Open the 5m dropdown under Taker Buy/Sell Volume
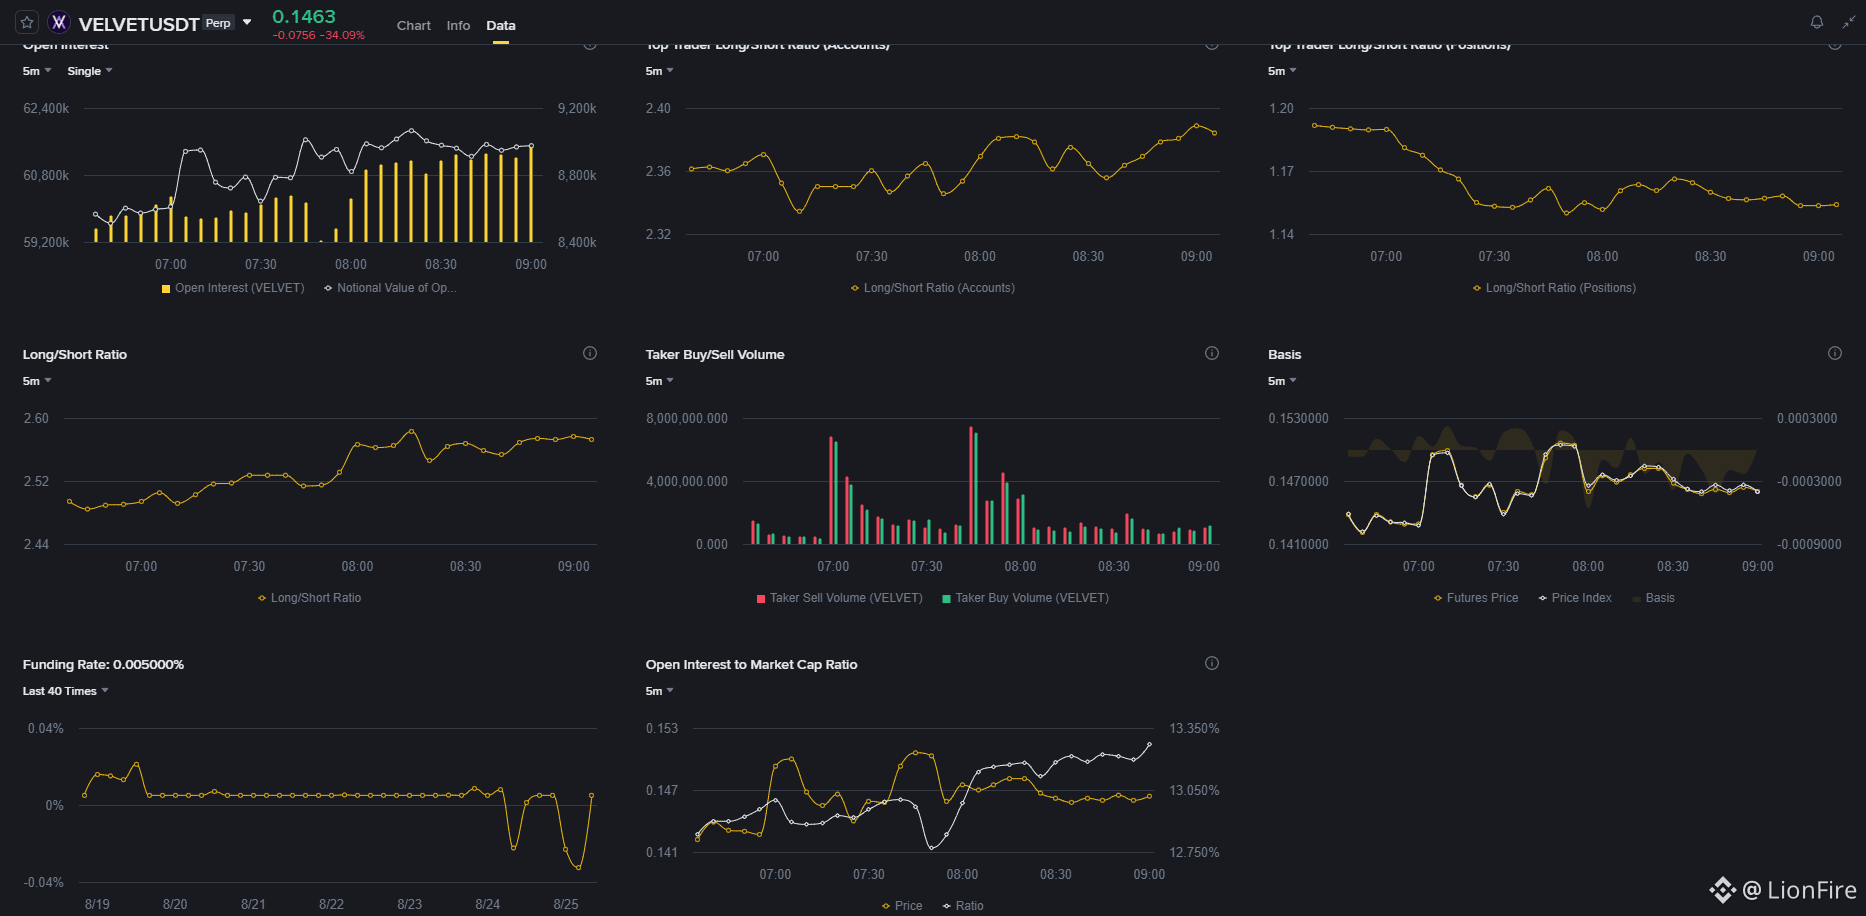 660,381
